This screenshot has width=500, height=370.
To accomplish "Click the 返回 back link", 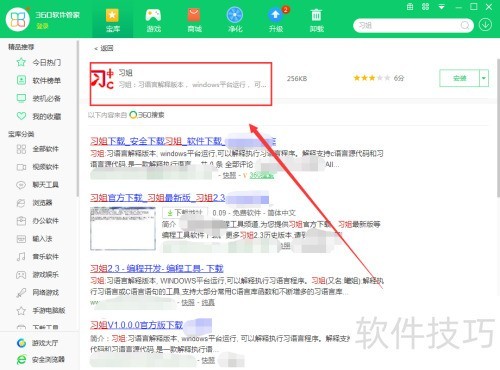I will click(x=104, y=48).
